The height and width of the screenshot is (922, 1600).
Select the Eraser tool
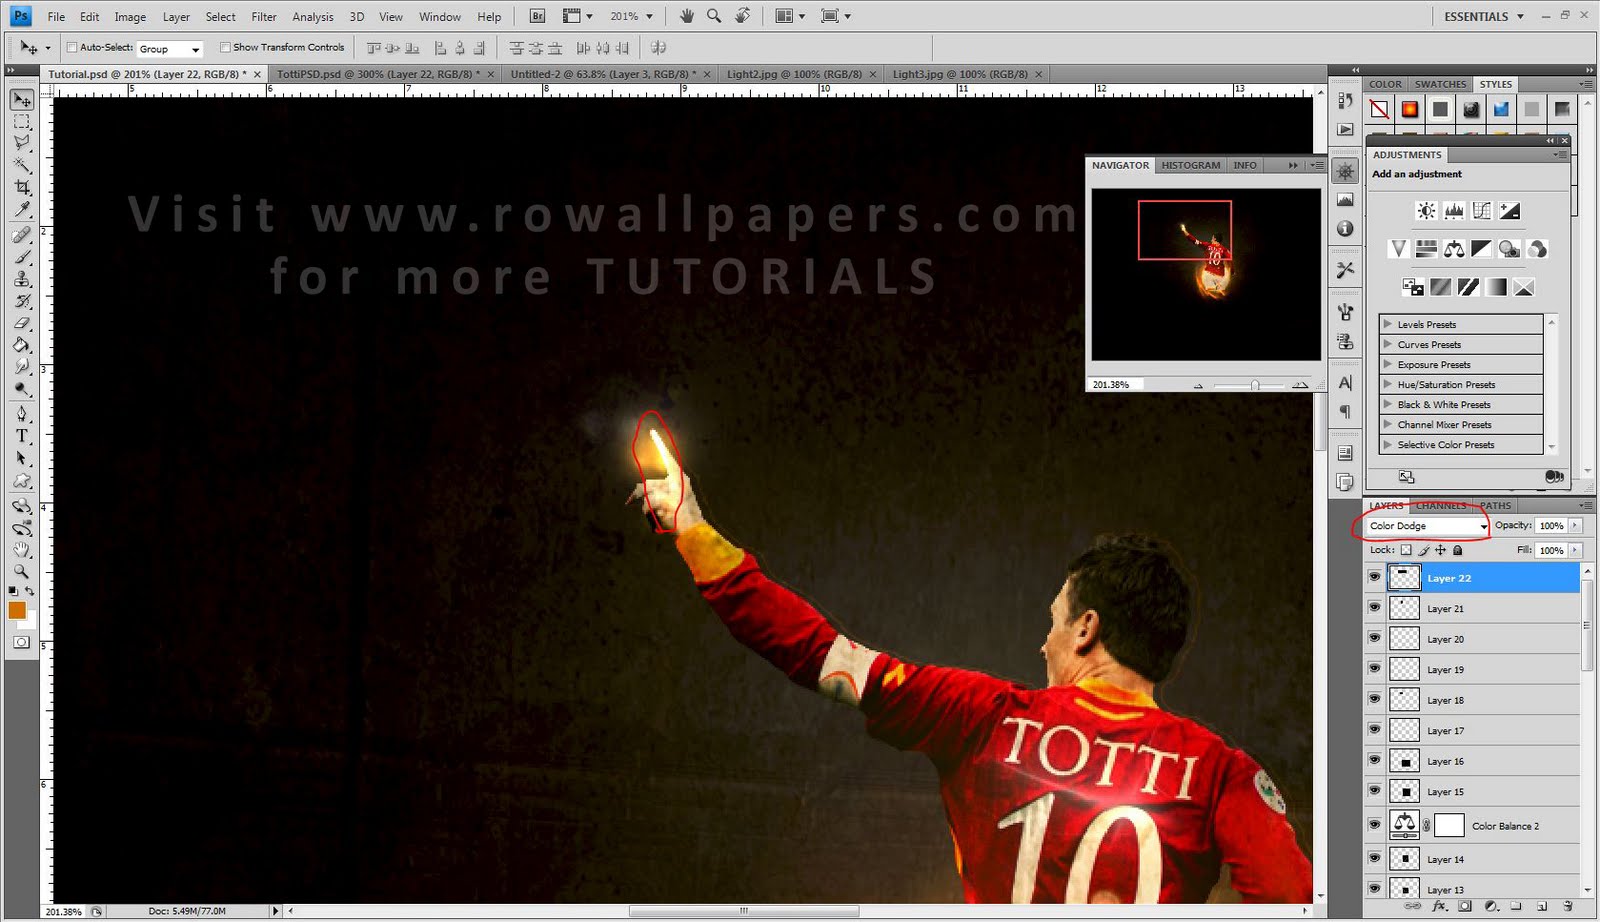tap(22, 323)
